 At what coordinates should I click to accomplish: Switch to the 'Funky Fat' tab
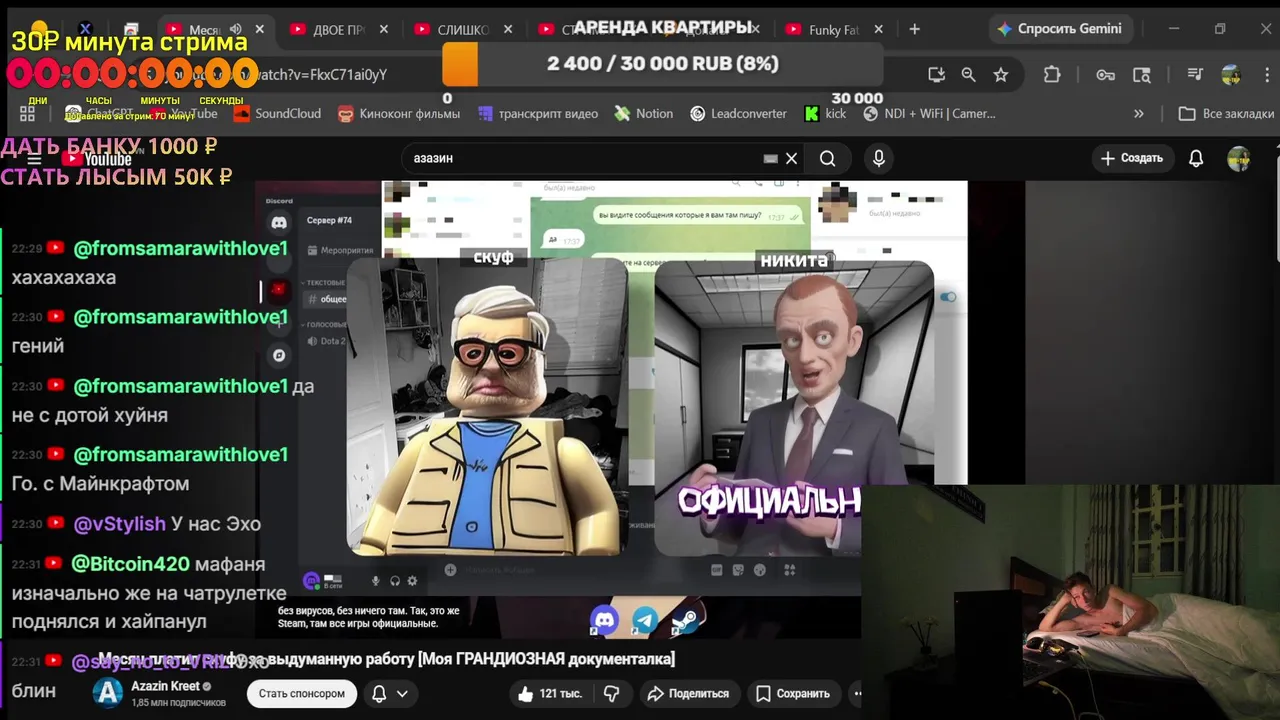click(833, 29)
